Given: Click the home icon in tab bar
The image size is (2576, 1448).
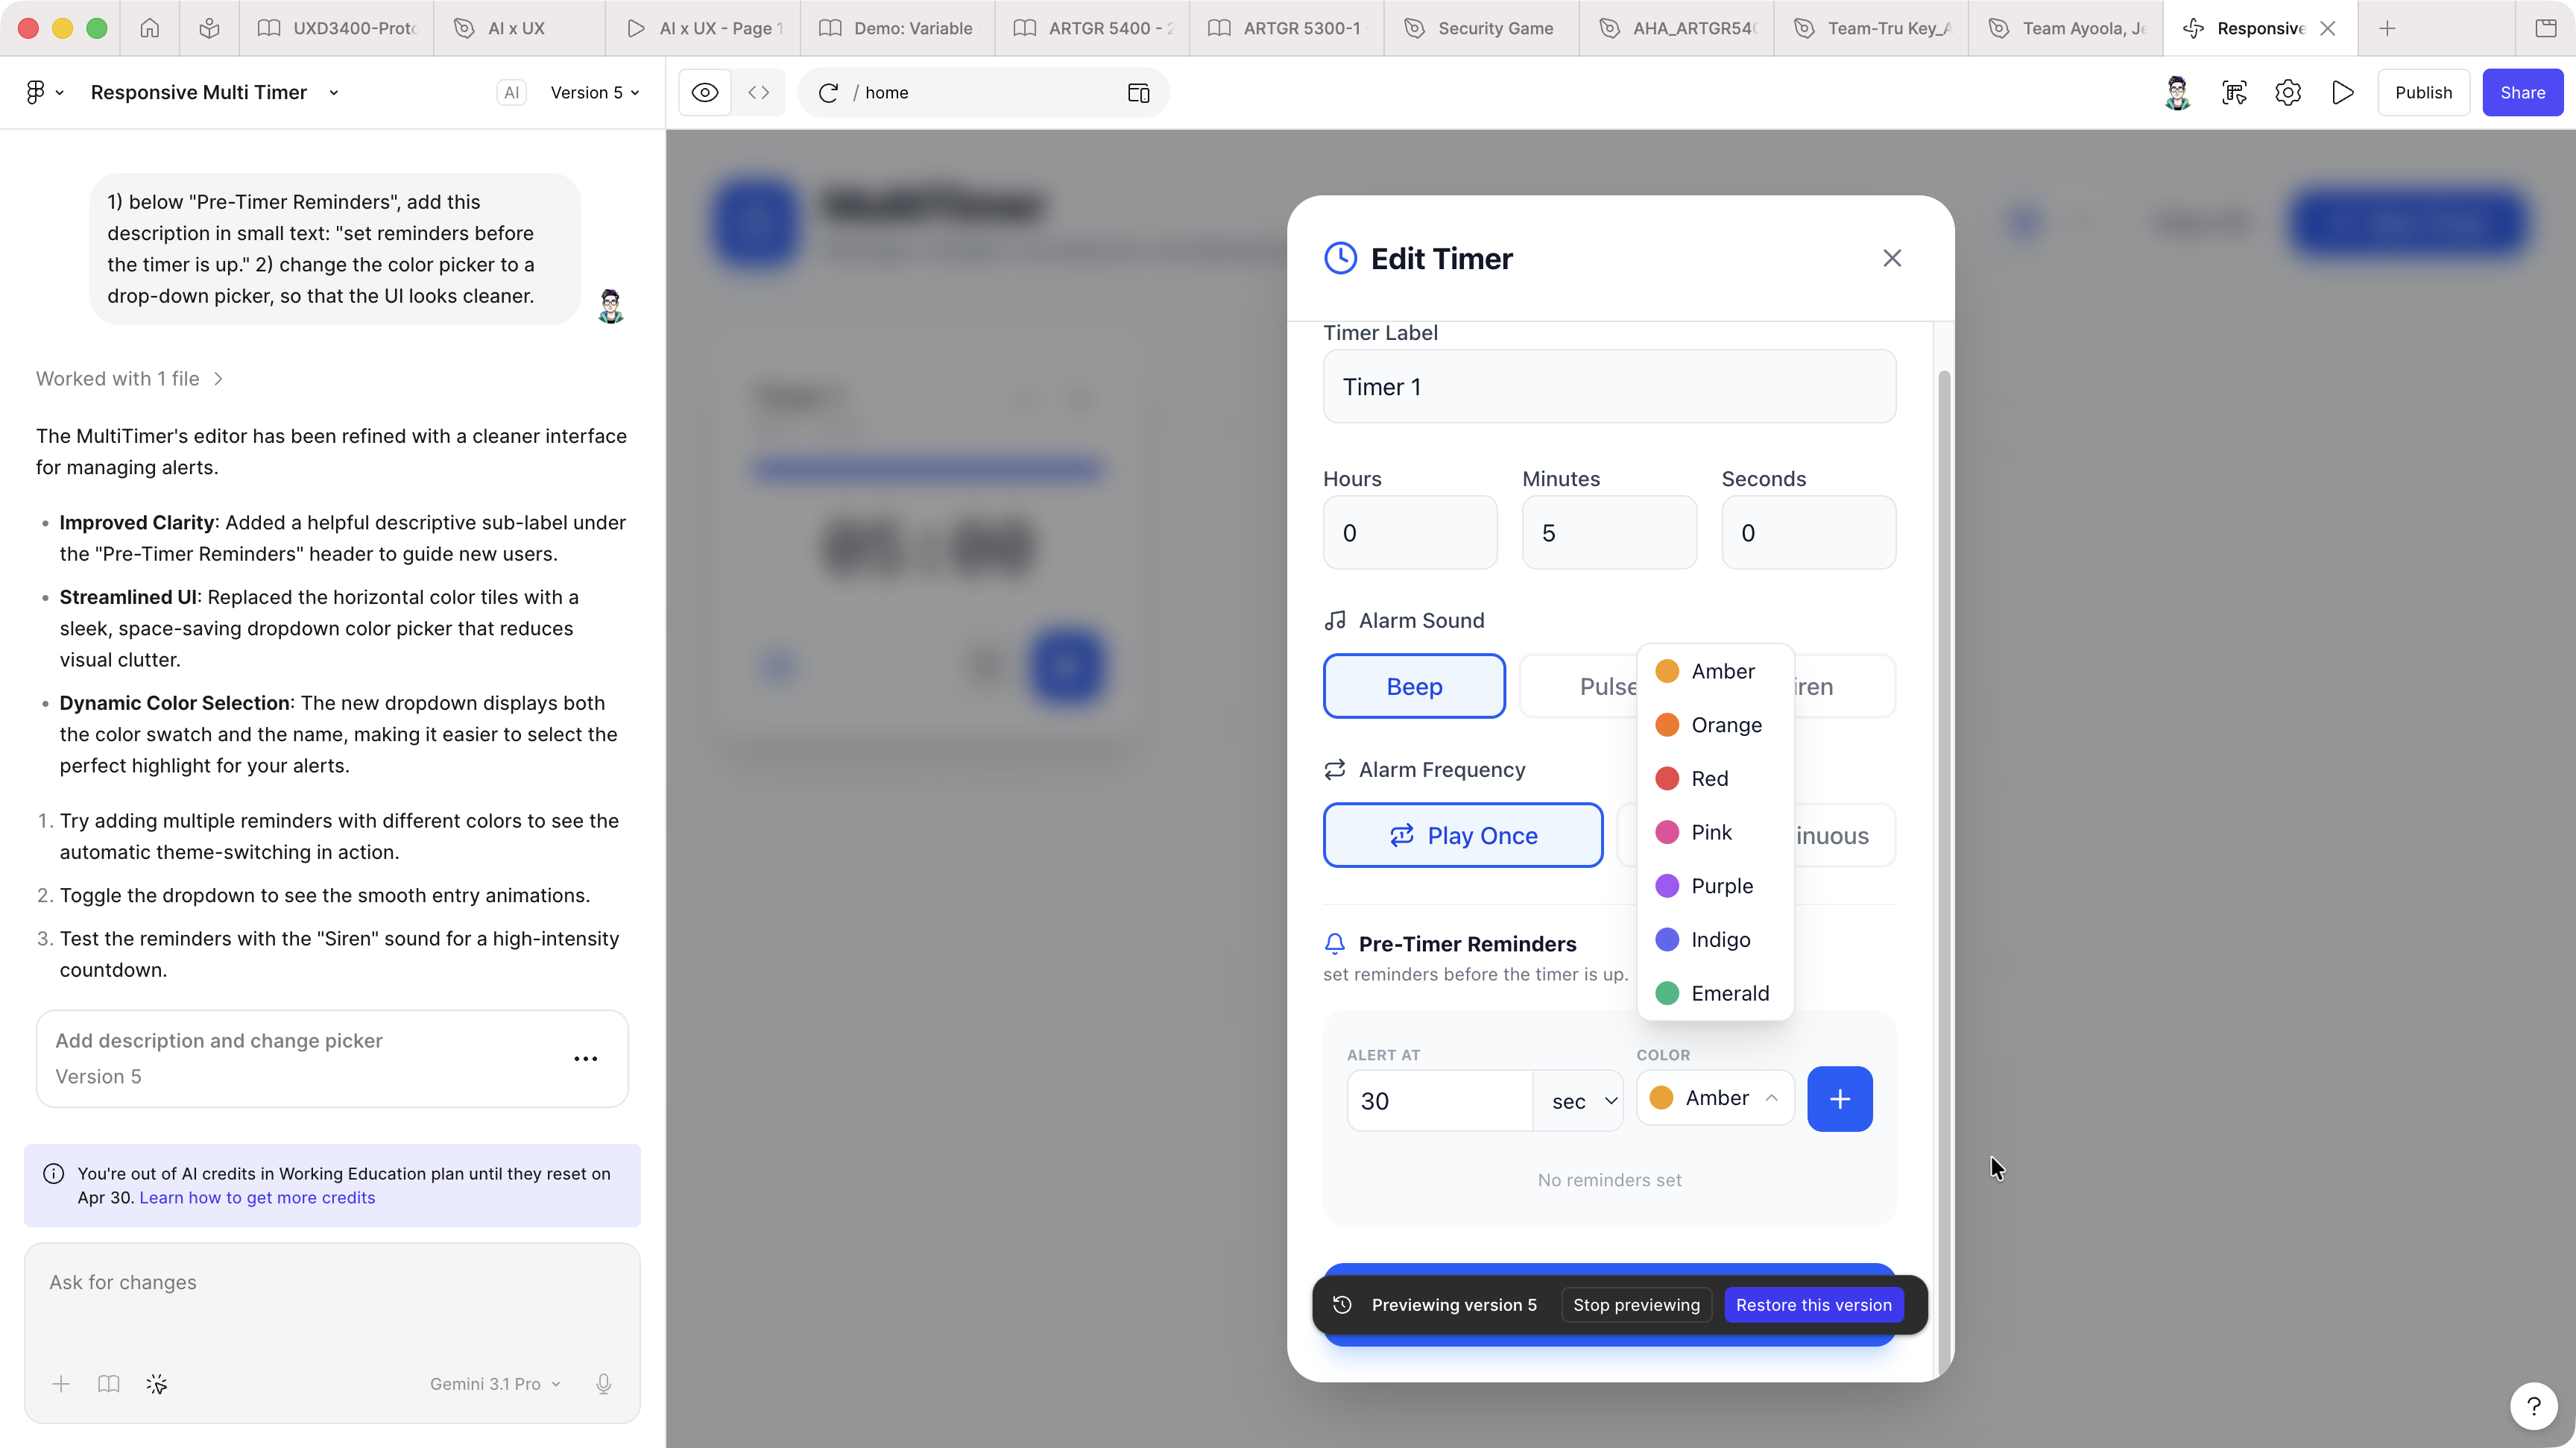Looking at the screenshot, I should click(x=150, y=28).
